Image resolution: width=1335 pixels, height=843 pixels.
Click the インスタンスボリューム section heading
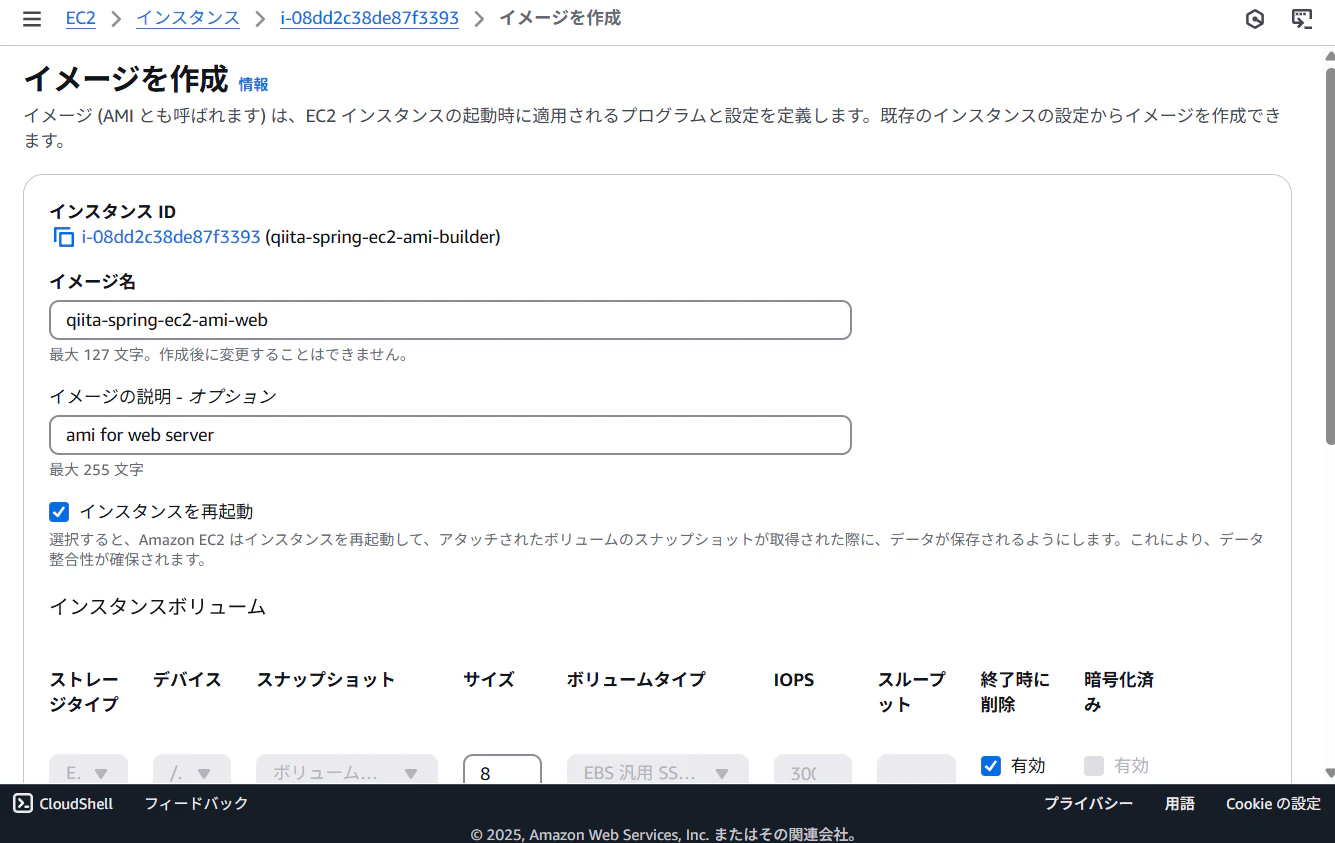pyautogui.click(x=157, y=607)
